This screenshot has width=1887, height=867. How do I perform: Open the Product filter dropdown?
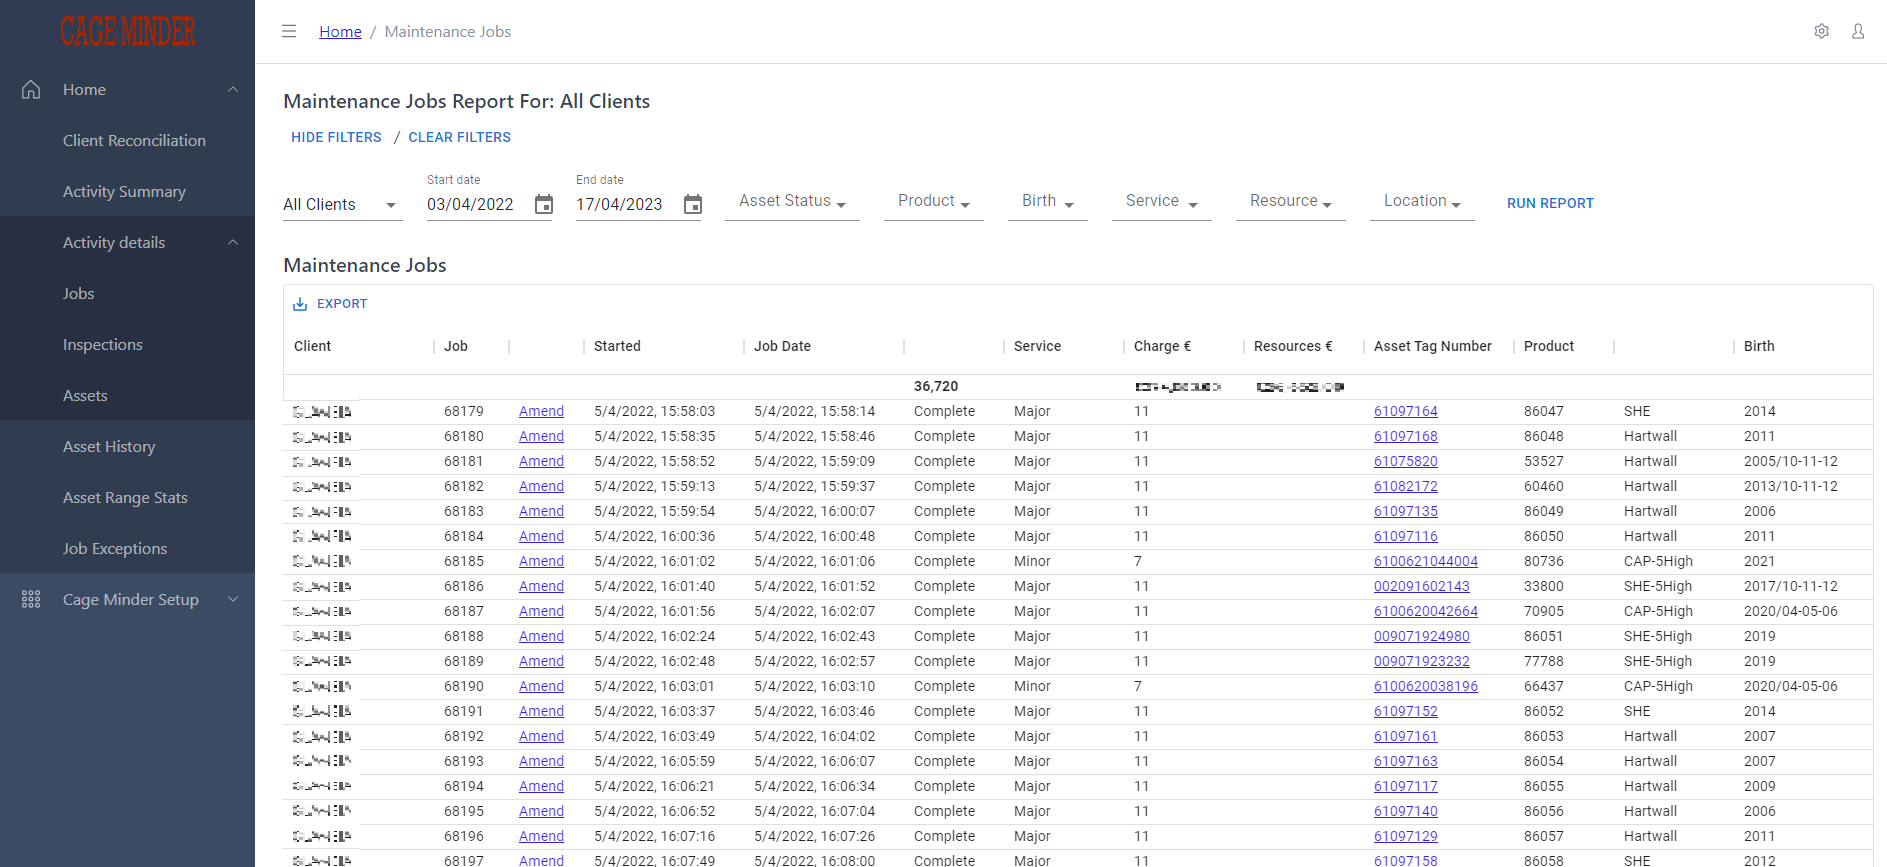pyautogui.click(x=934, y=201)
